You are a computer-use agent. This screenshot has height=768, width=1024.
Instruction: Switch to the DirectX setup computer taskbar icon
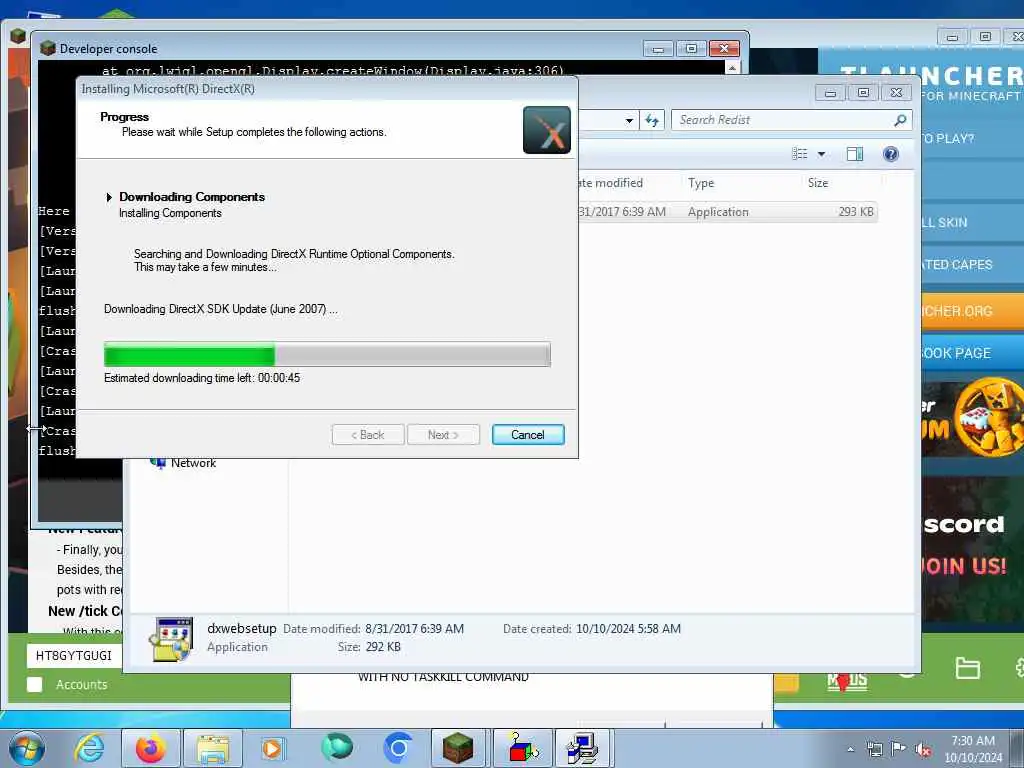583,748
